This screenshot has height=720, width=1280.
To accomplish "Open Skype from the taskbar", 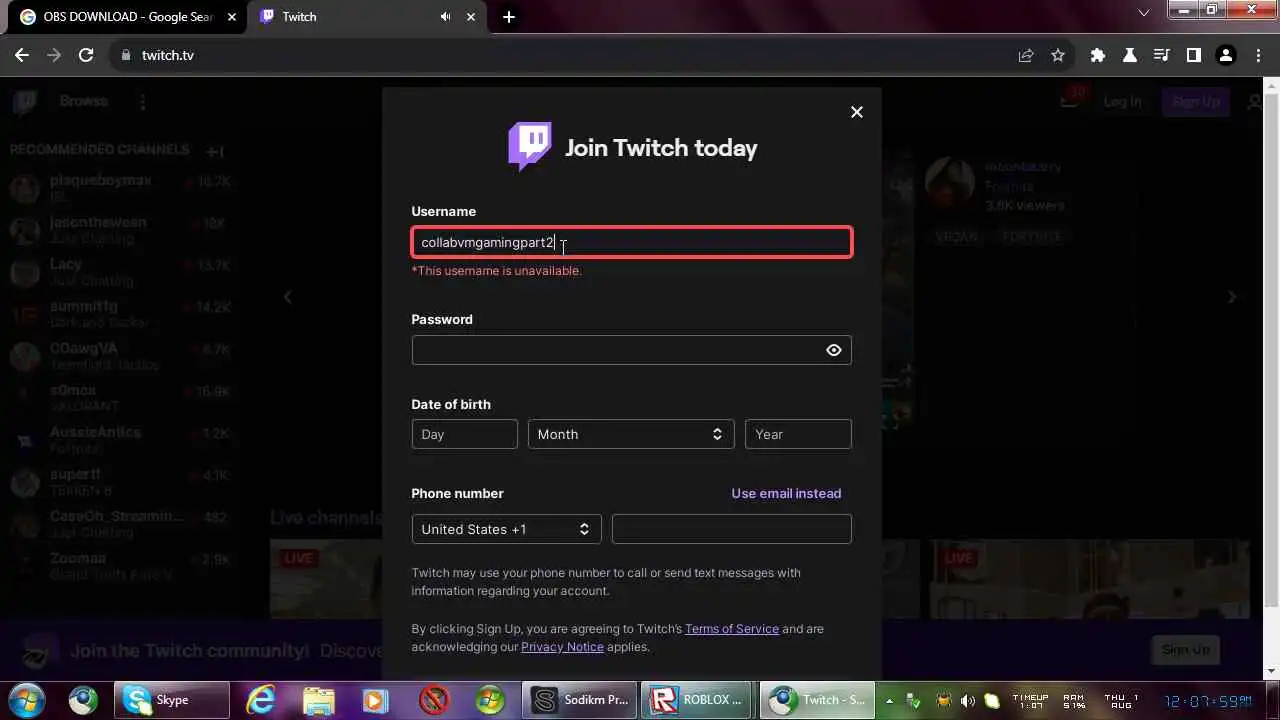I will pos(171,700).
